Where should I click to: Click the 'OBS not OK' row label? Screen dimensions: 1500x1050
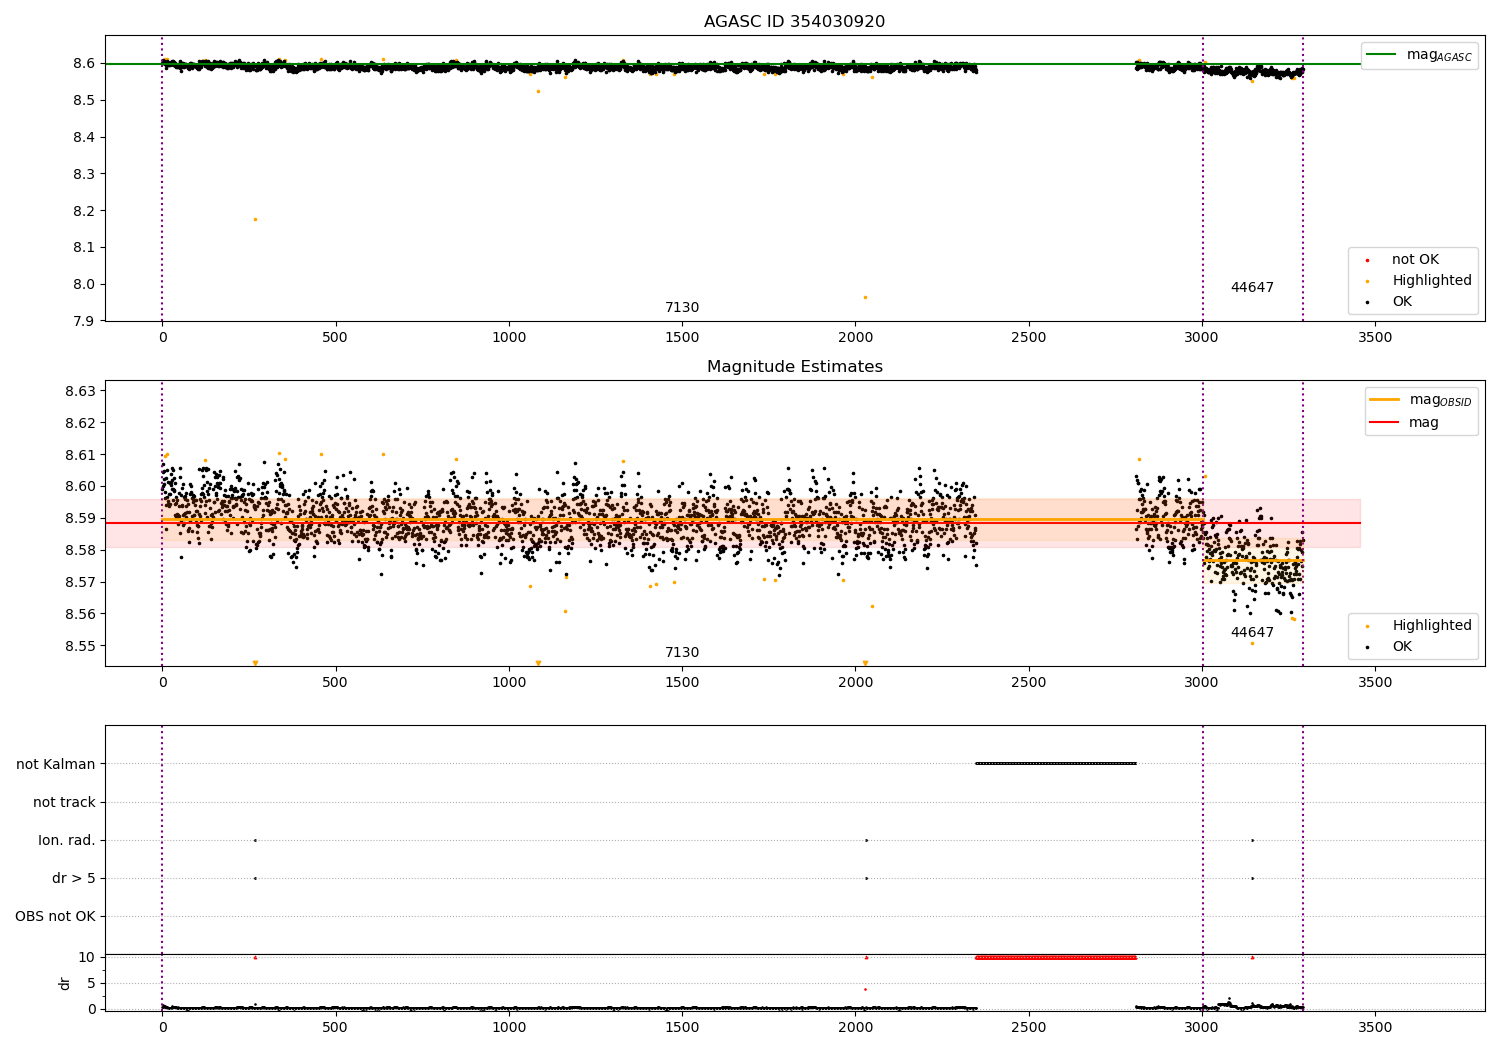[x=55, y=917]
